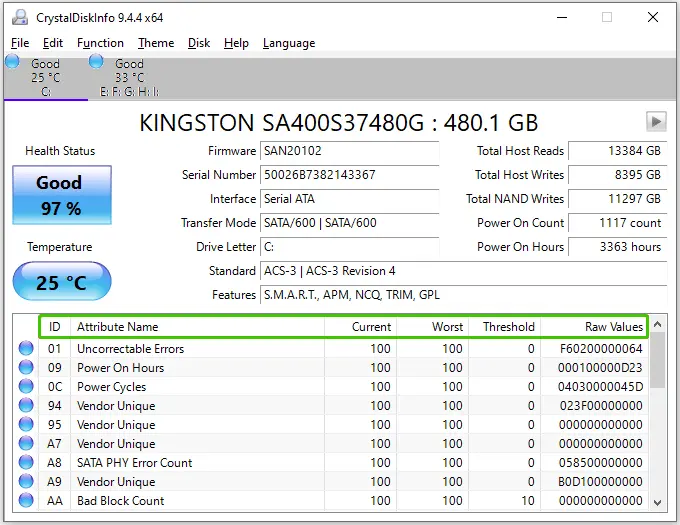
Task: Click the Attribute Name column header
Action: (x=197, y=326)
